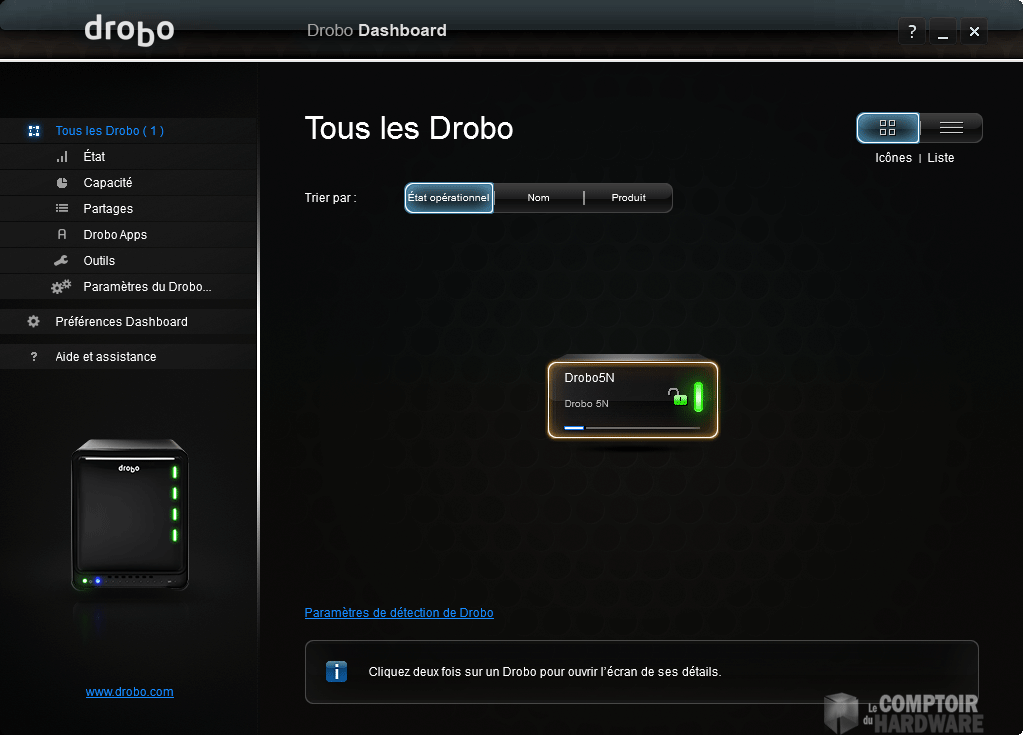Click the Tous les Drobo grid icon
The image size is (1023, 735).
point(34,131)
